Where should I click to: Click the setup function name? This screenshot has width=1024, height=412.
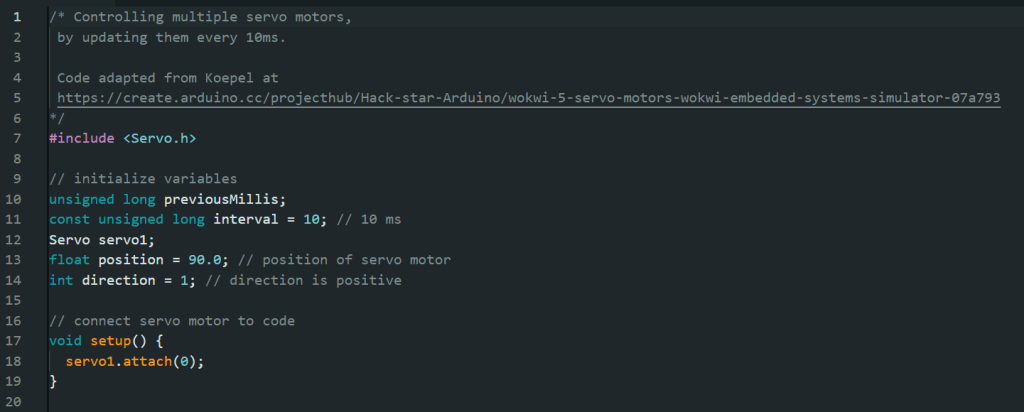point(125,341)
